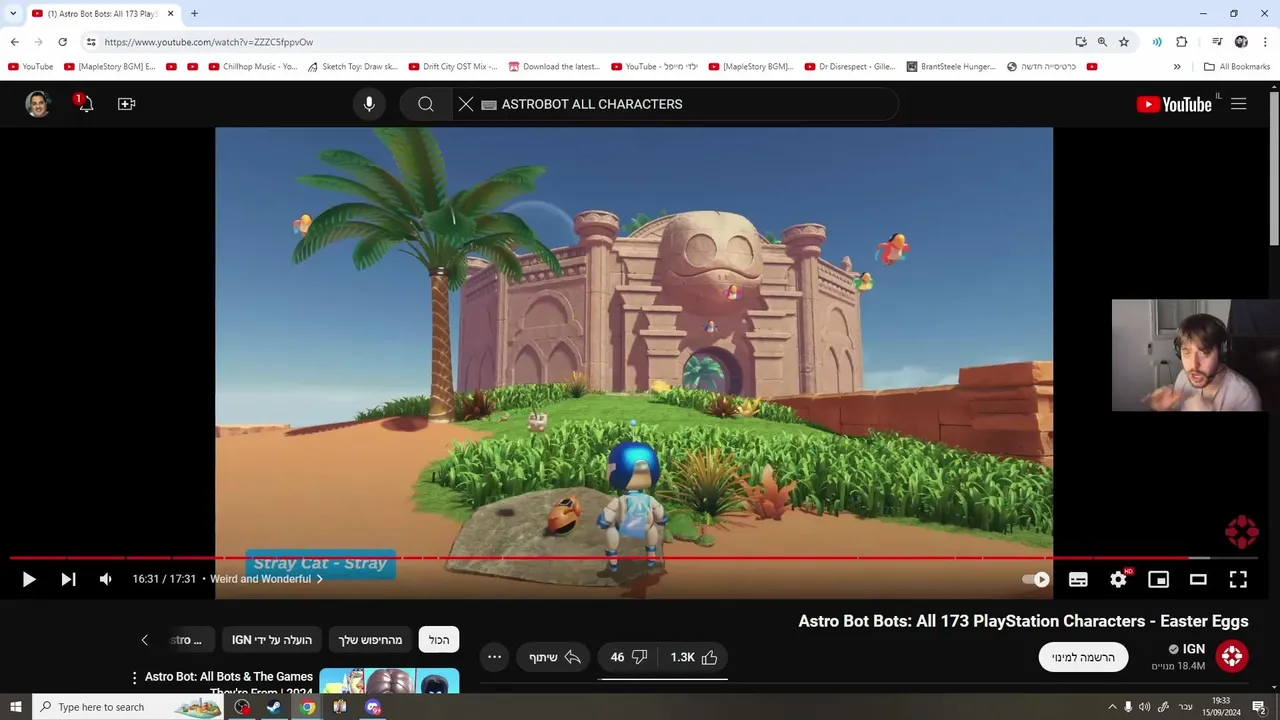Screen dimensions: 1280x720
Task: Mute the video volume speaker icon
Action: click(106, 579)
